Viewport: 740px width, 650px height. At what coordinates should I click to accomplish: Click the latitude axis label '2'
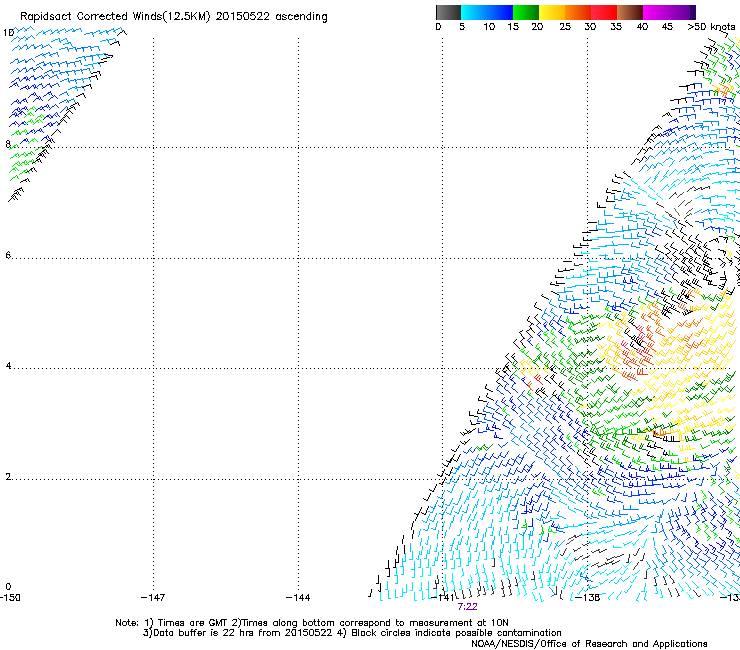tap(8, 477)
